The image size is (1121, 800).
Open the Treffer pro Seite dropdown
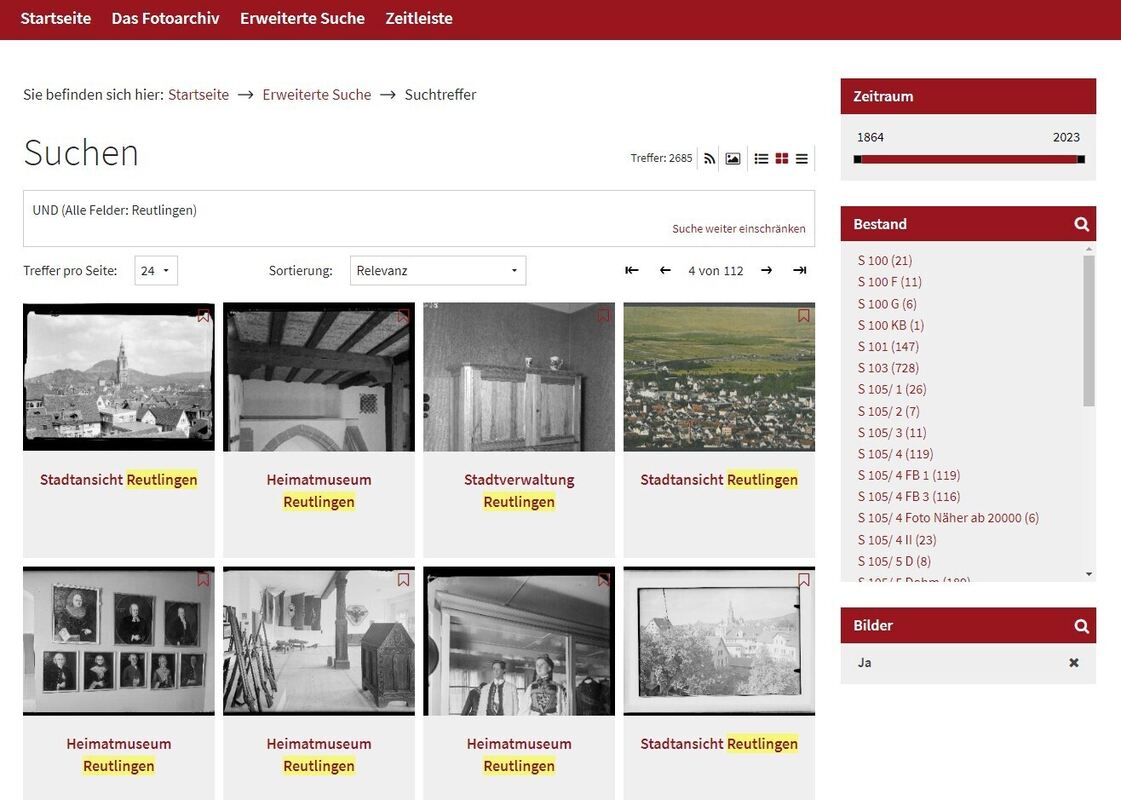click(x=156, y=270)
